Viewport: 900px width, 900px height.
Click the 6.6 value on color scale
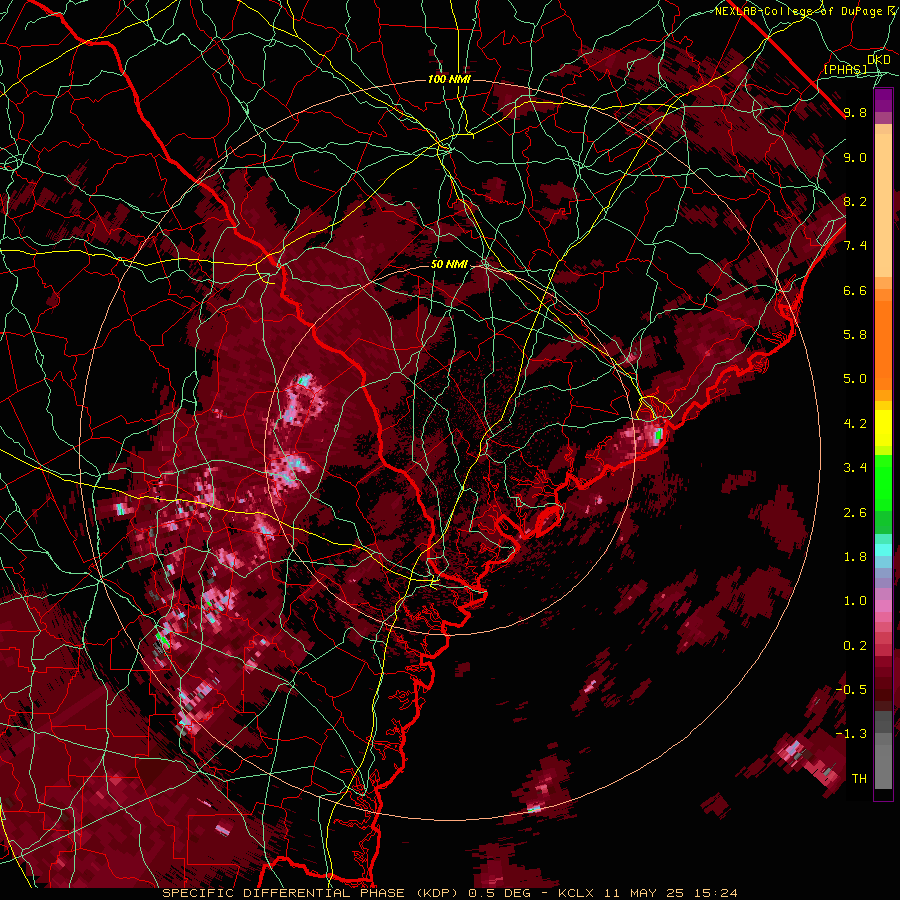point(855,290)
